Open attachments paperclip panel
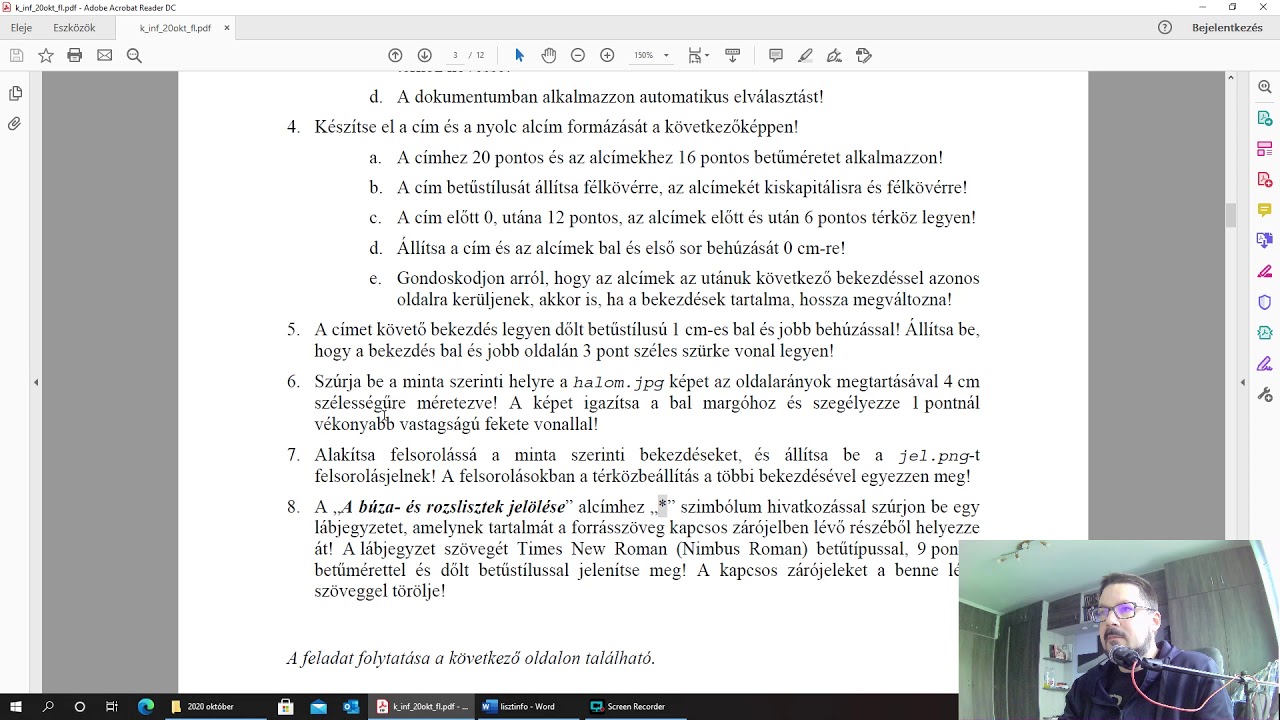 click(x=15, y=124)
